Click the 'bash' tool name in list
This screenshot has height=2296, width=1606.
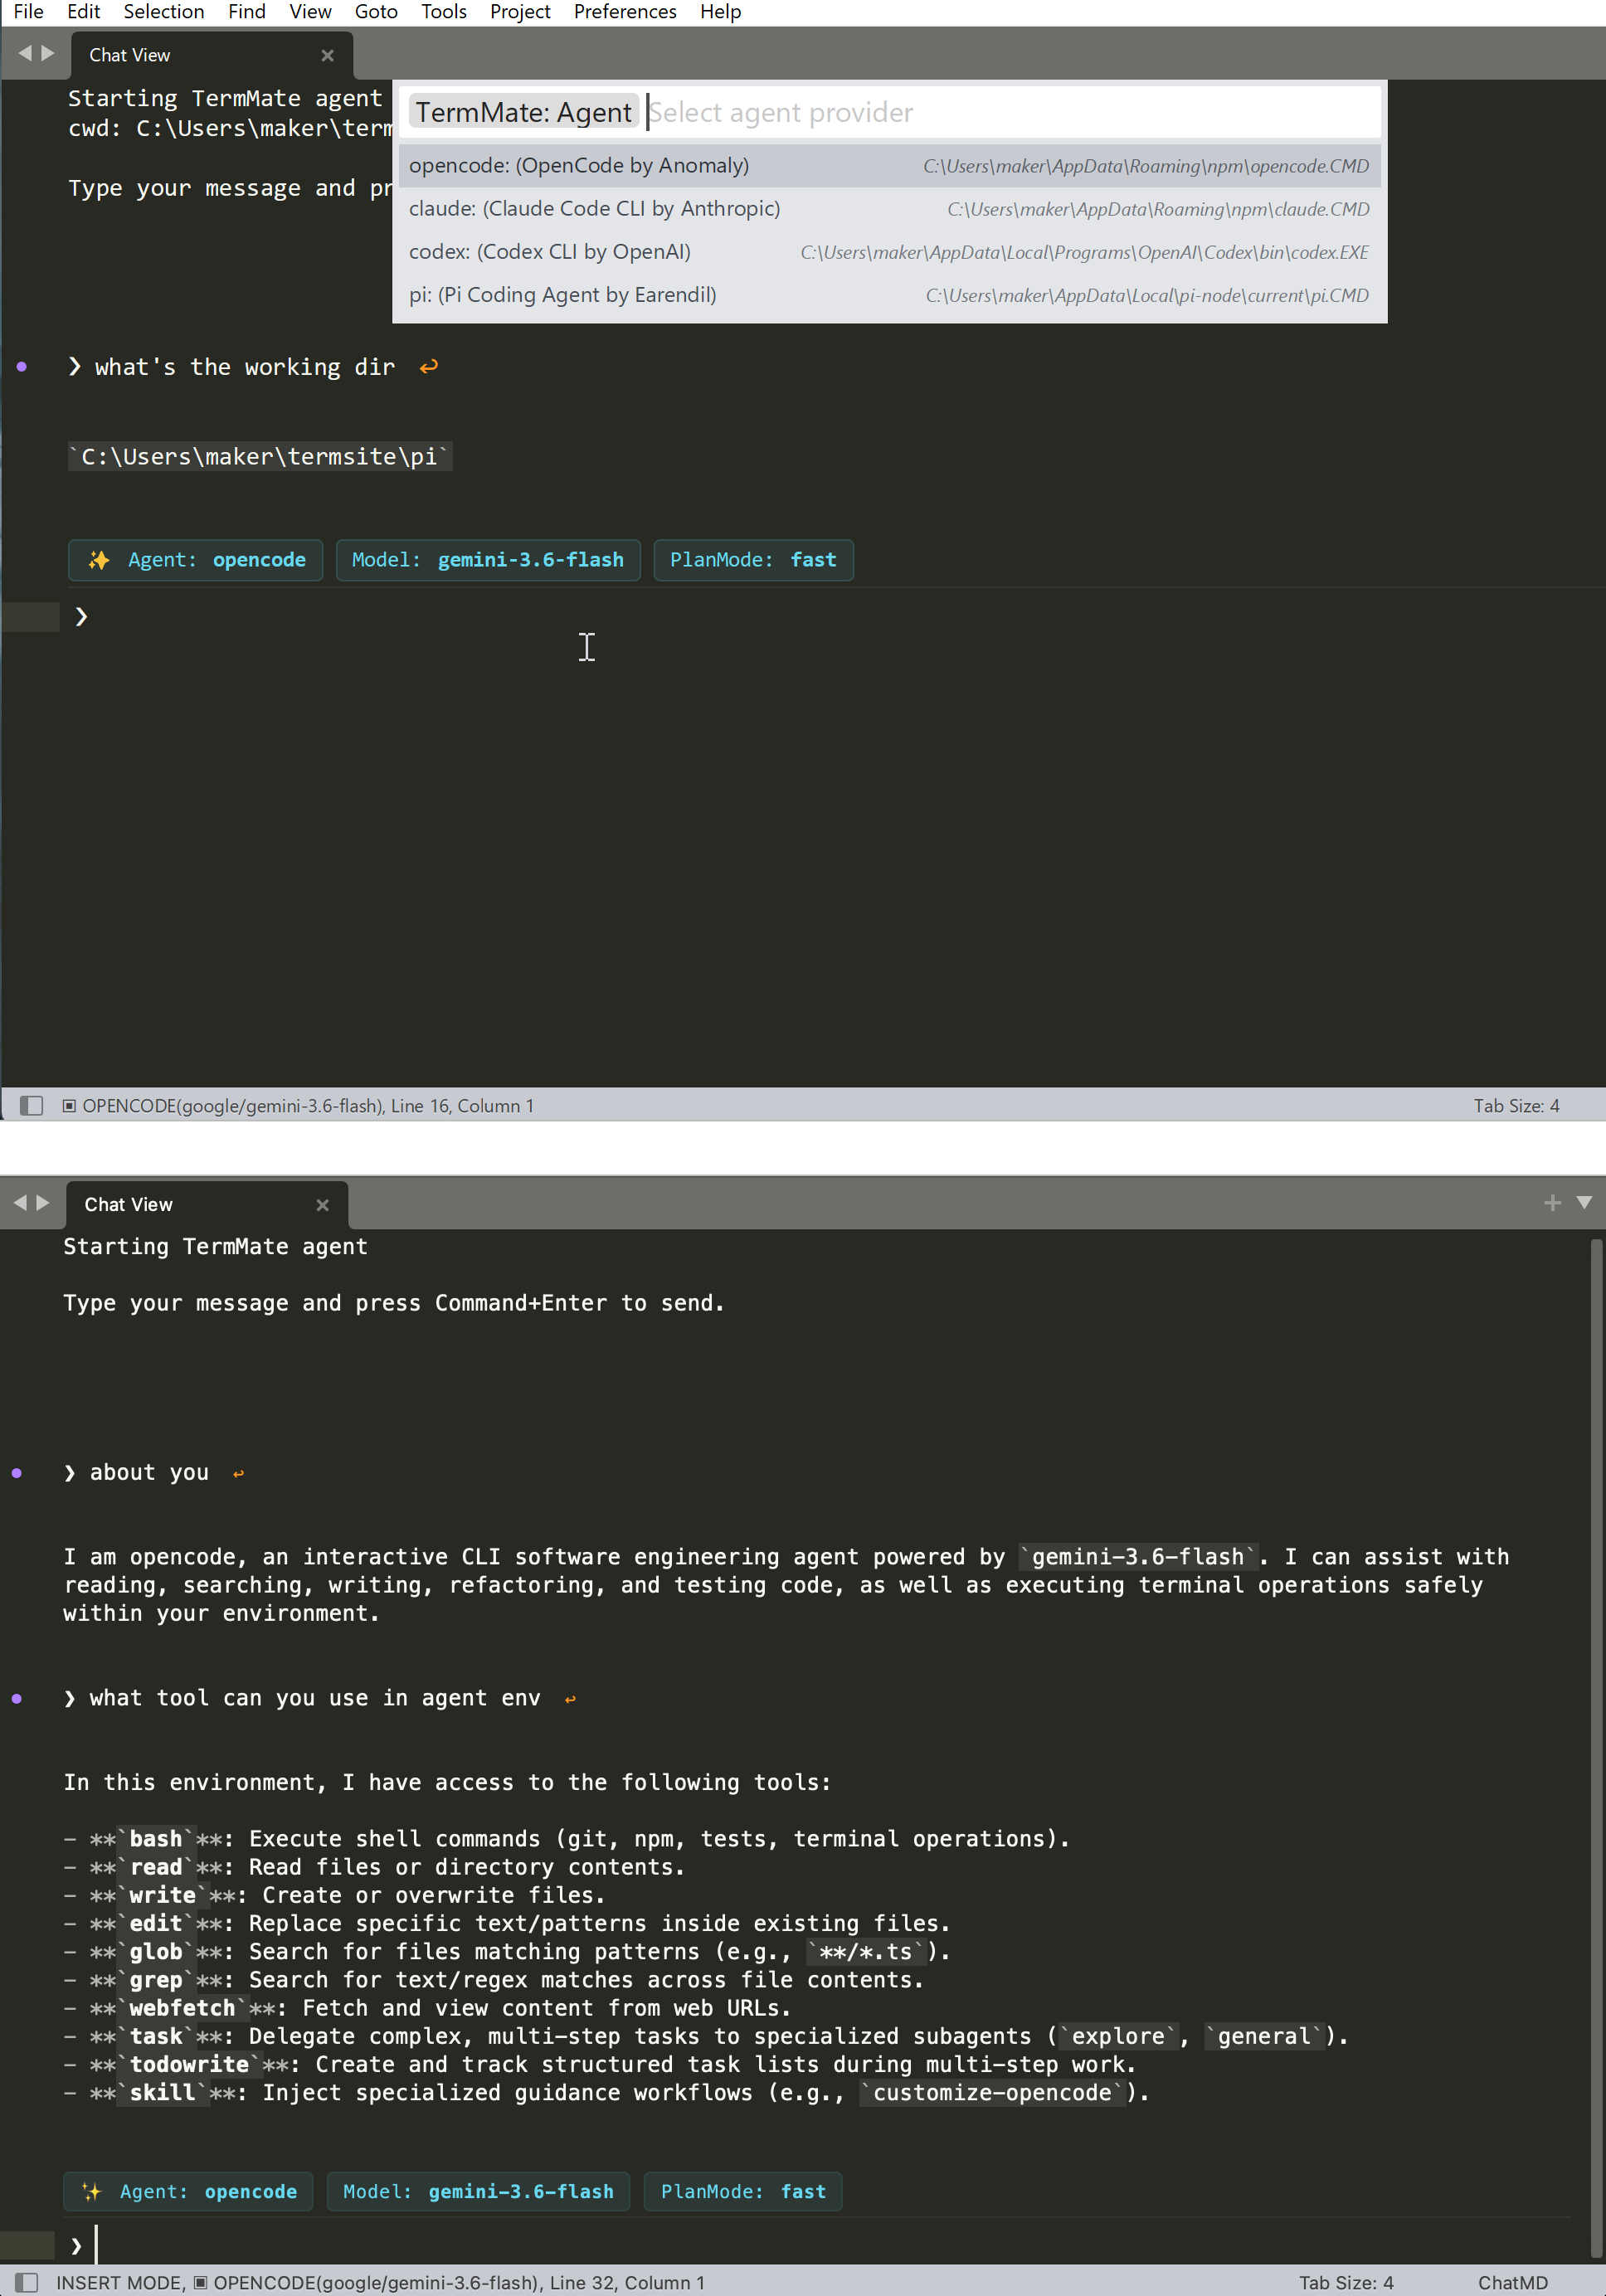pos(156,1839)
